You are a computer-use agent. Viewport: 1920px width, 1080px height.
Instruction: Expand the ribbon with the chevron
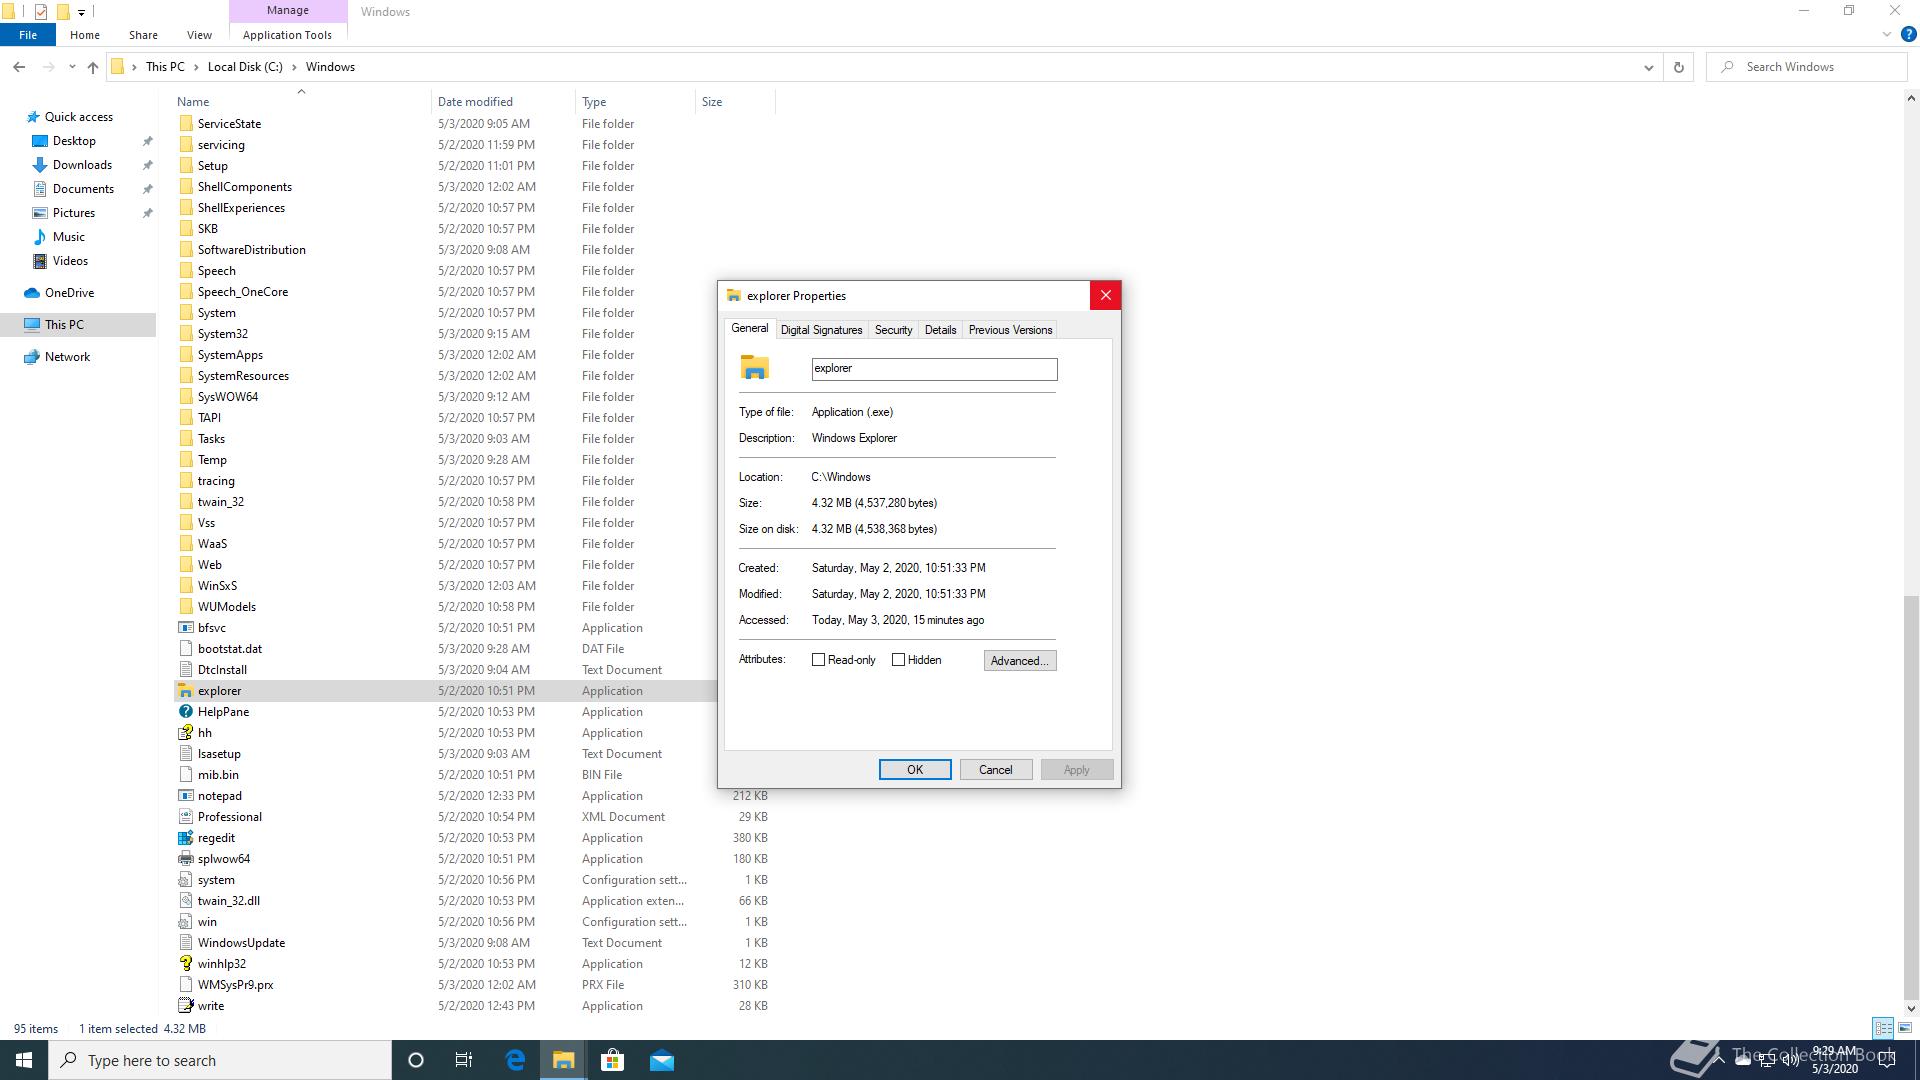point(1887,34)
